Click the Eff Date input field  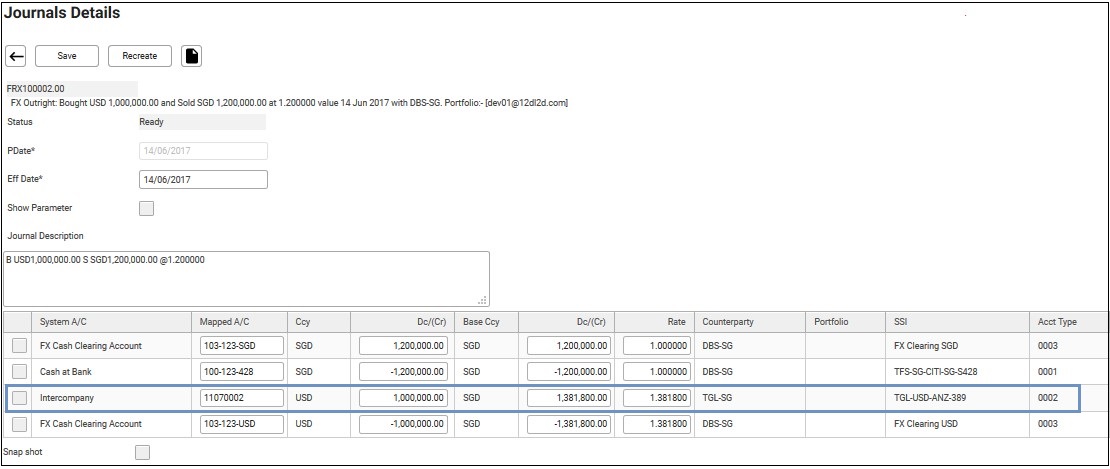pyautogui.click(x=203, y=179)
